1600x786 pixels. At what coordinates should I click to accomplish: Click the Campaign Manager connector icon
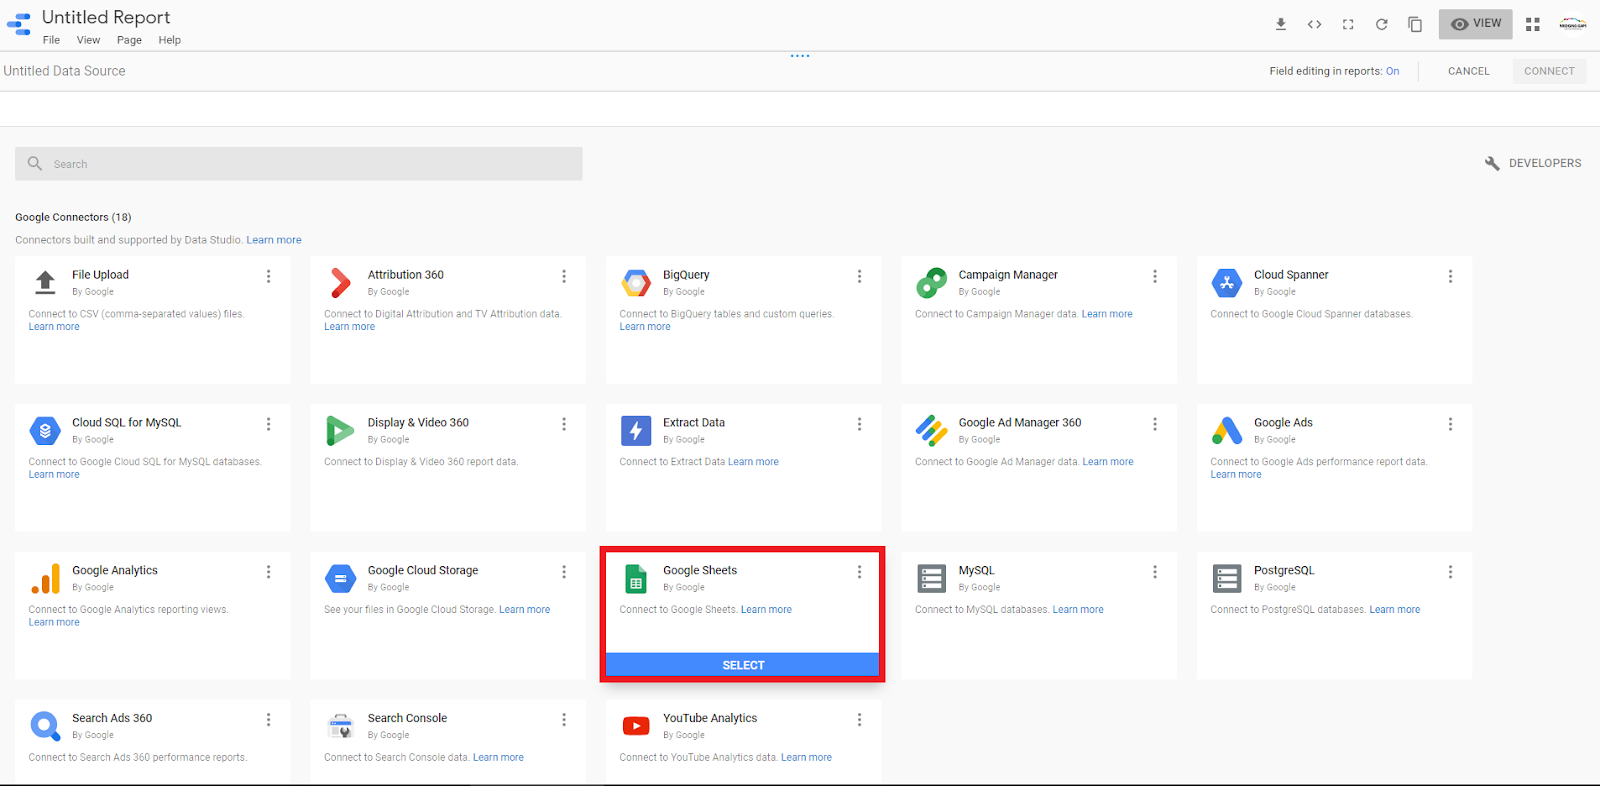pyautogui.click(x=932, y=283)
